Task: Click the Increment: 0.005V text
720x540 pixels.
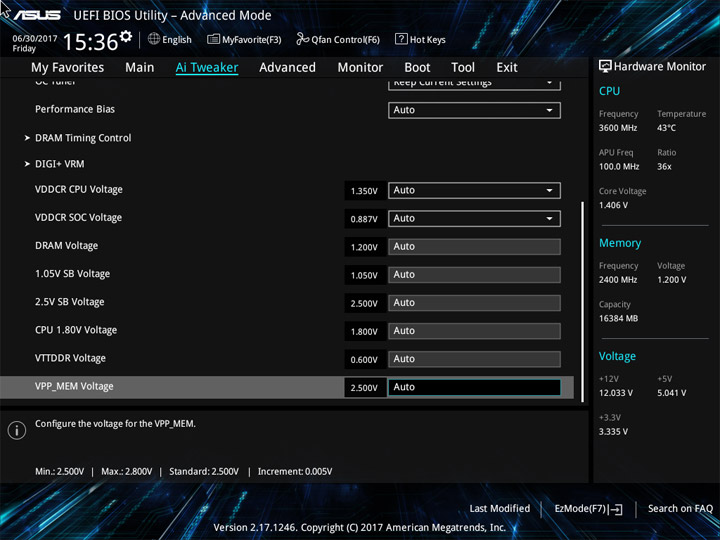Action: (x=295, y=472)
